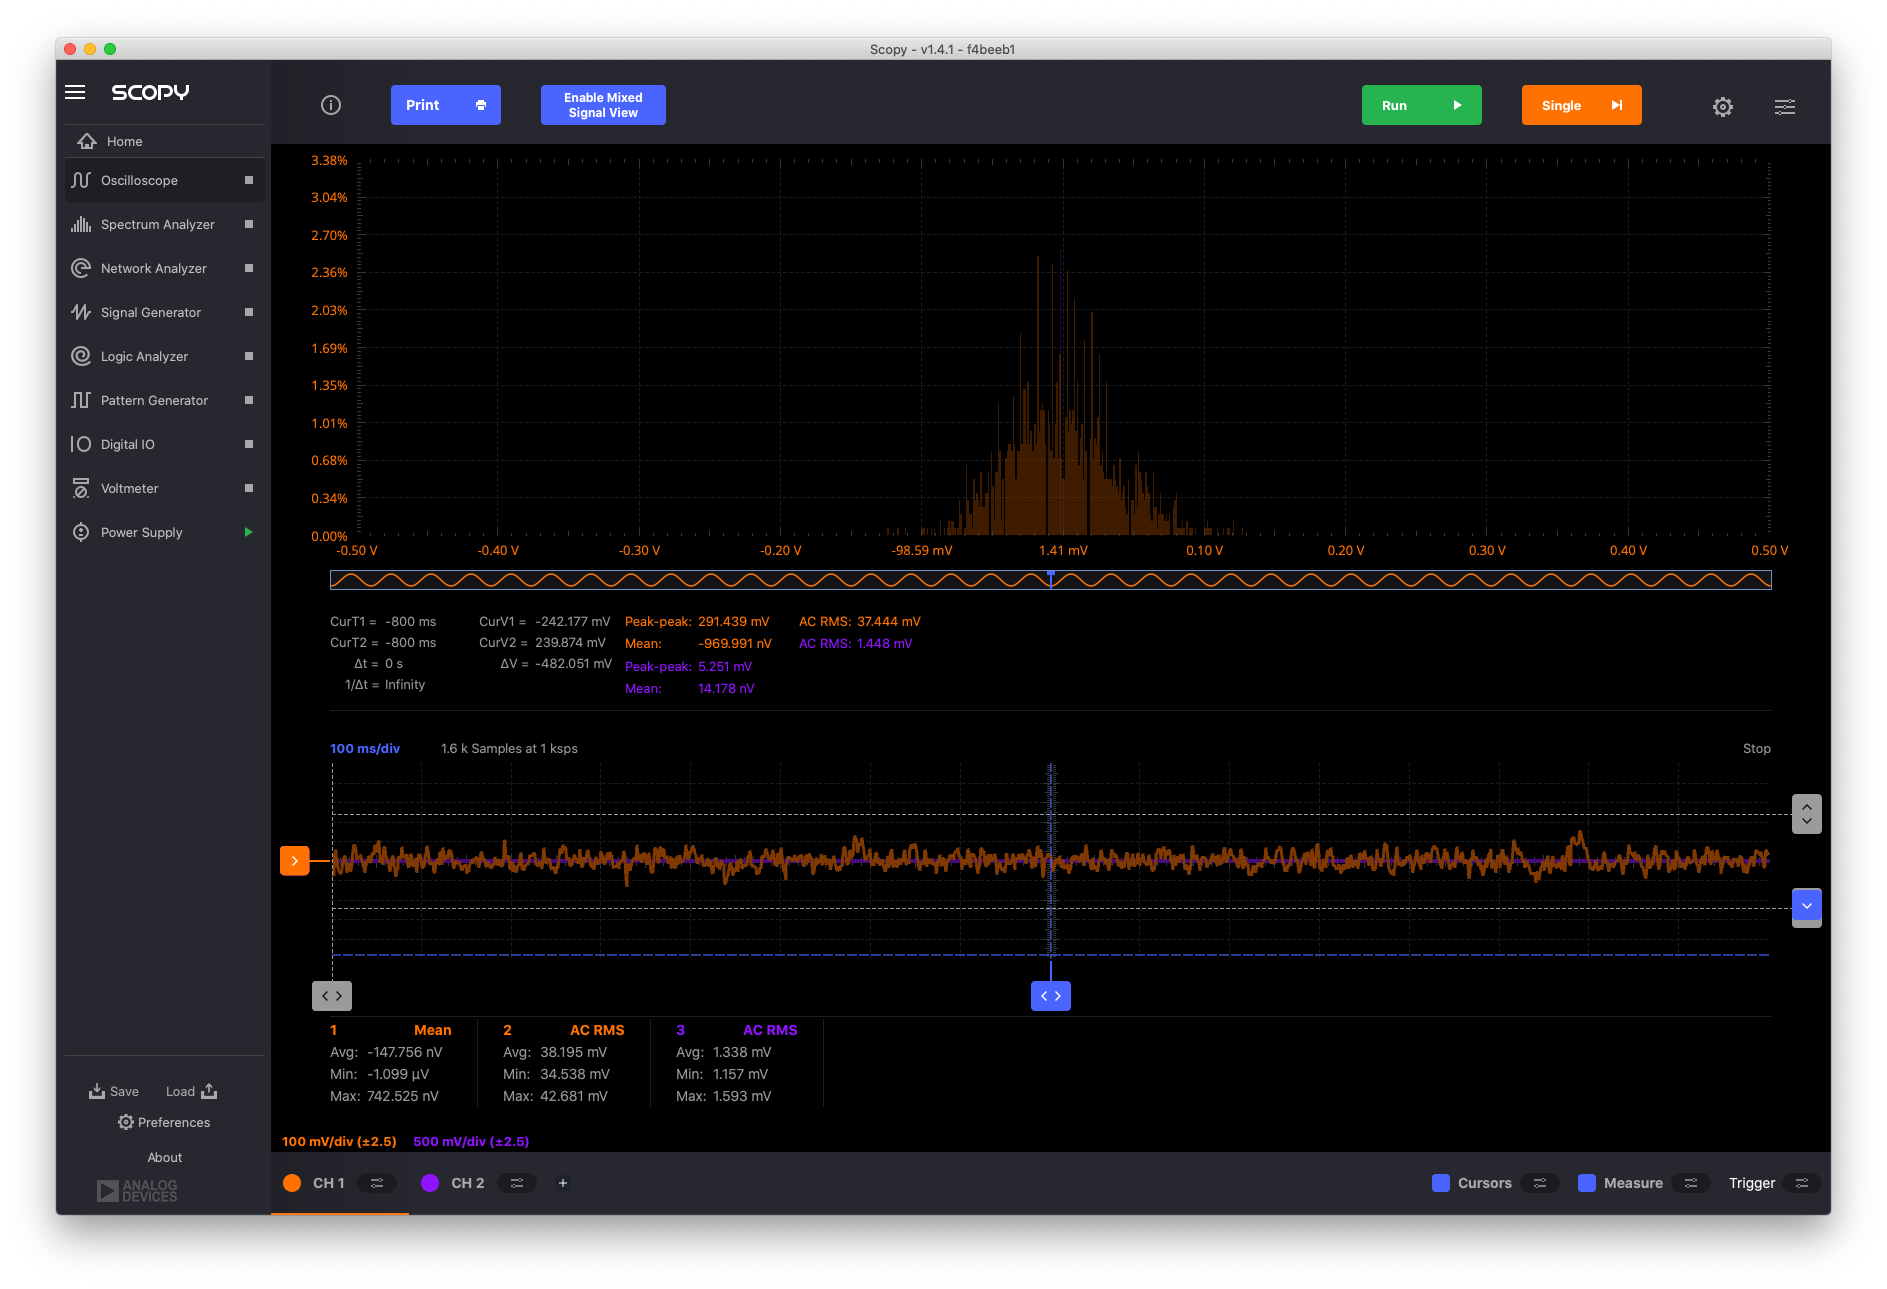Select the Voltmeter icon
The image size is (1887, 1289).
[x=81, y=488]
